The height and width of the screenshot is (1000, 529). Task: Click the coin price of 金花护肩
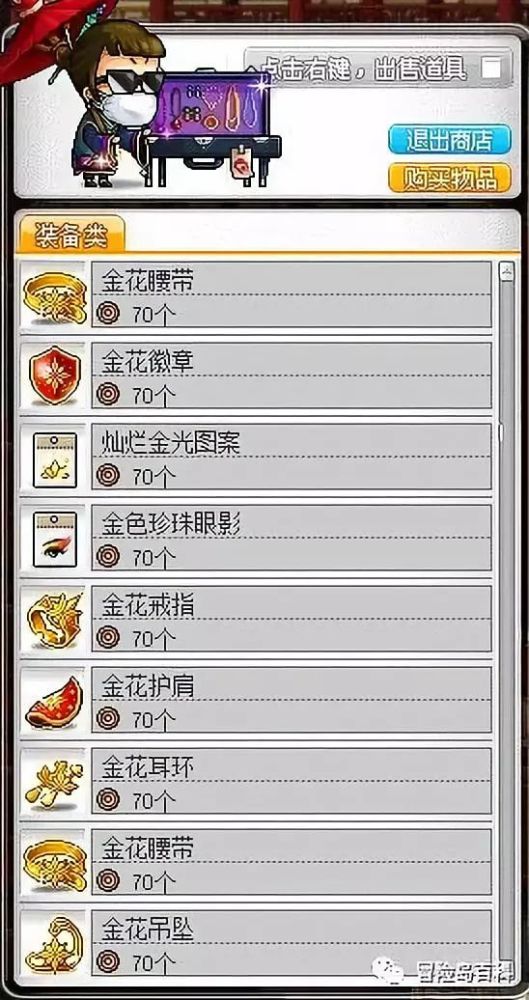coord(135,719)
